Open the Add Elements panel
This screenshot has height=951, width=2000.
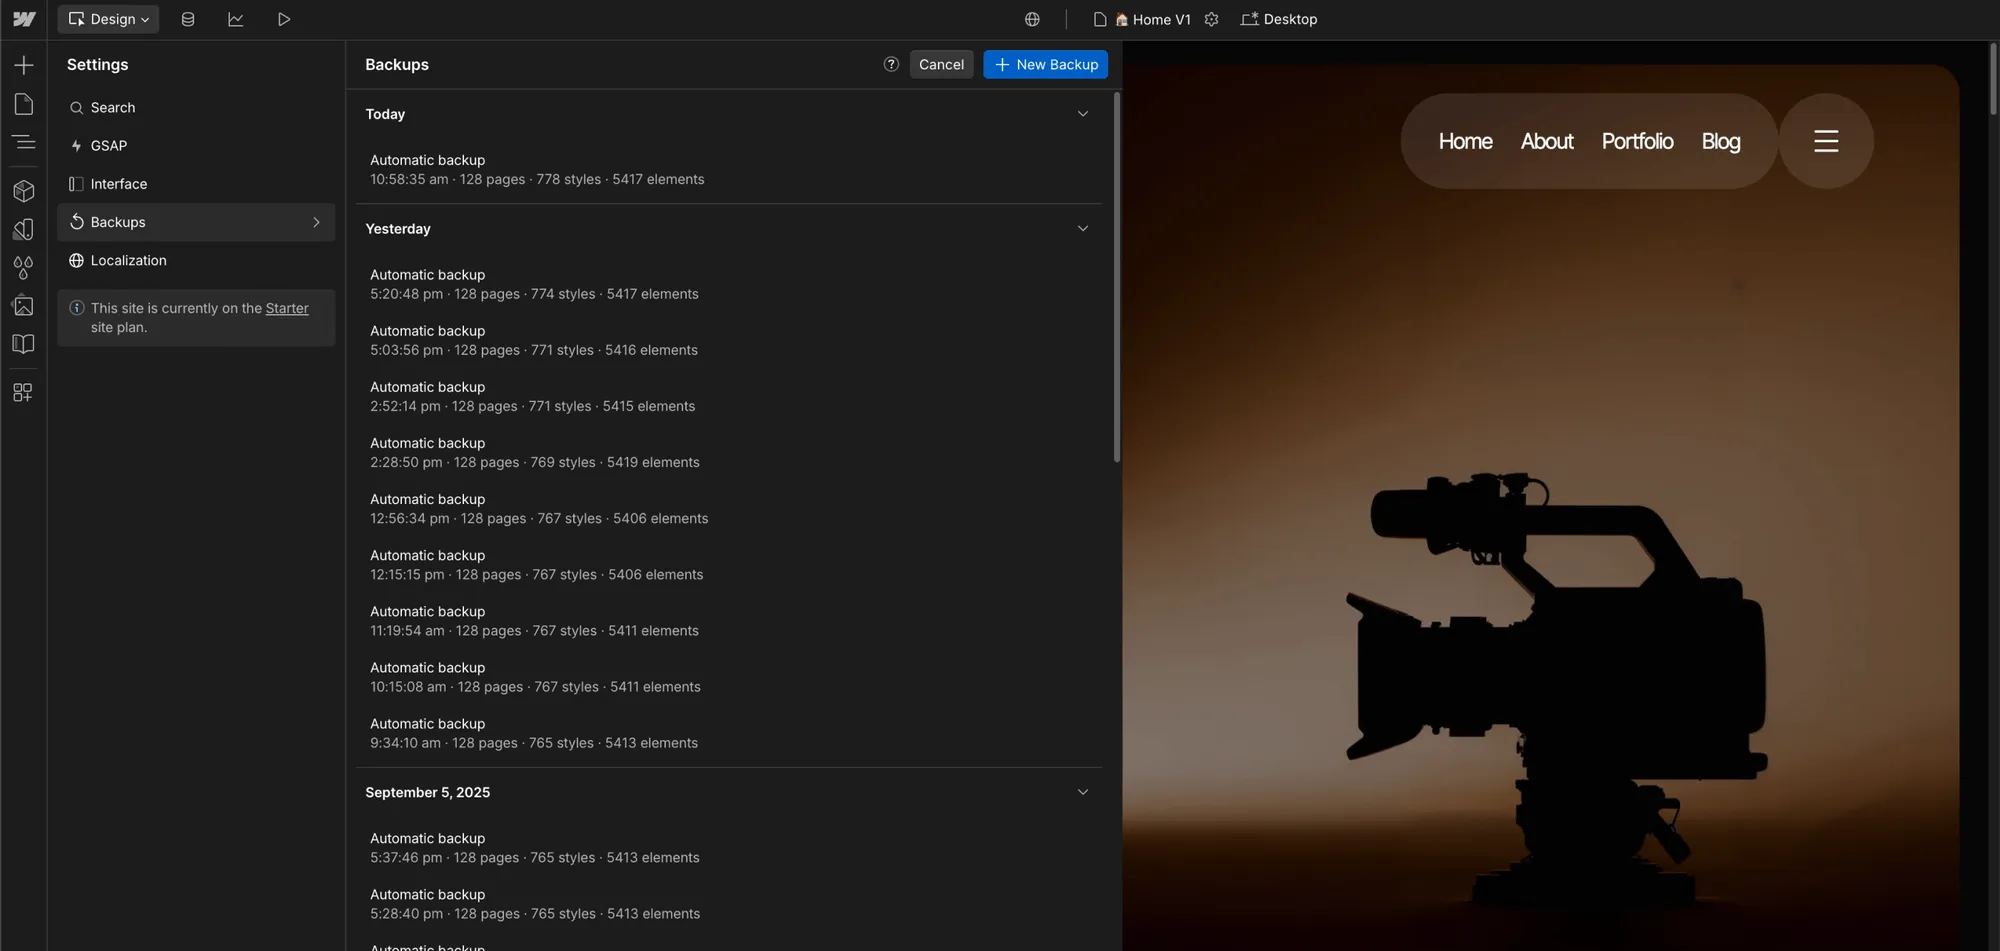click(x=24, y=64)
